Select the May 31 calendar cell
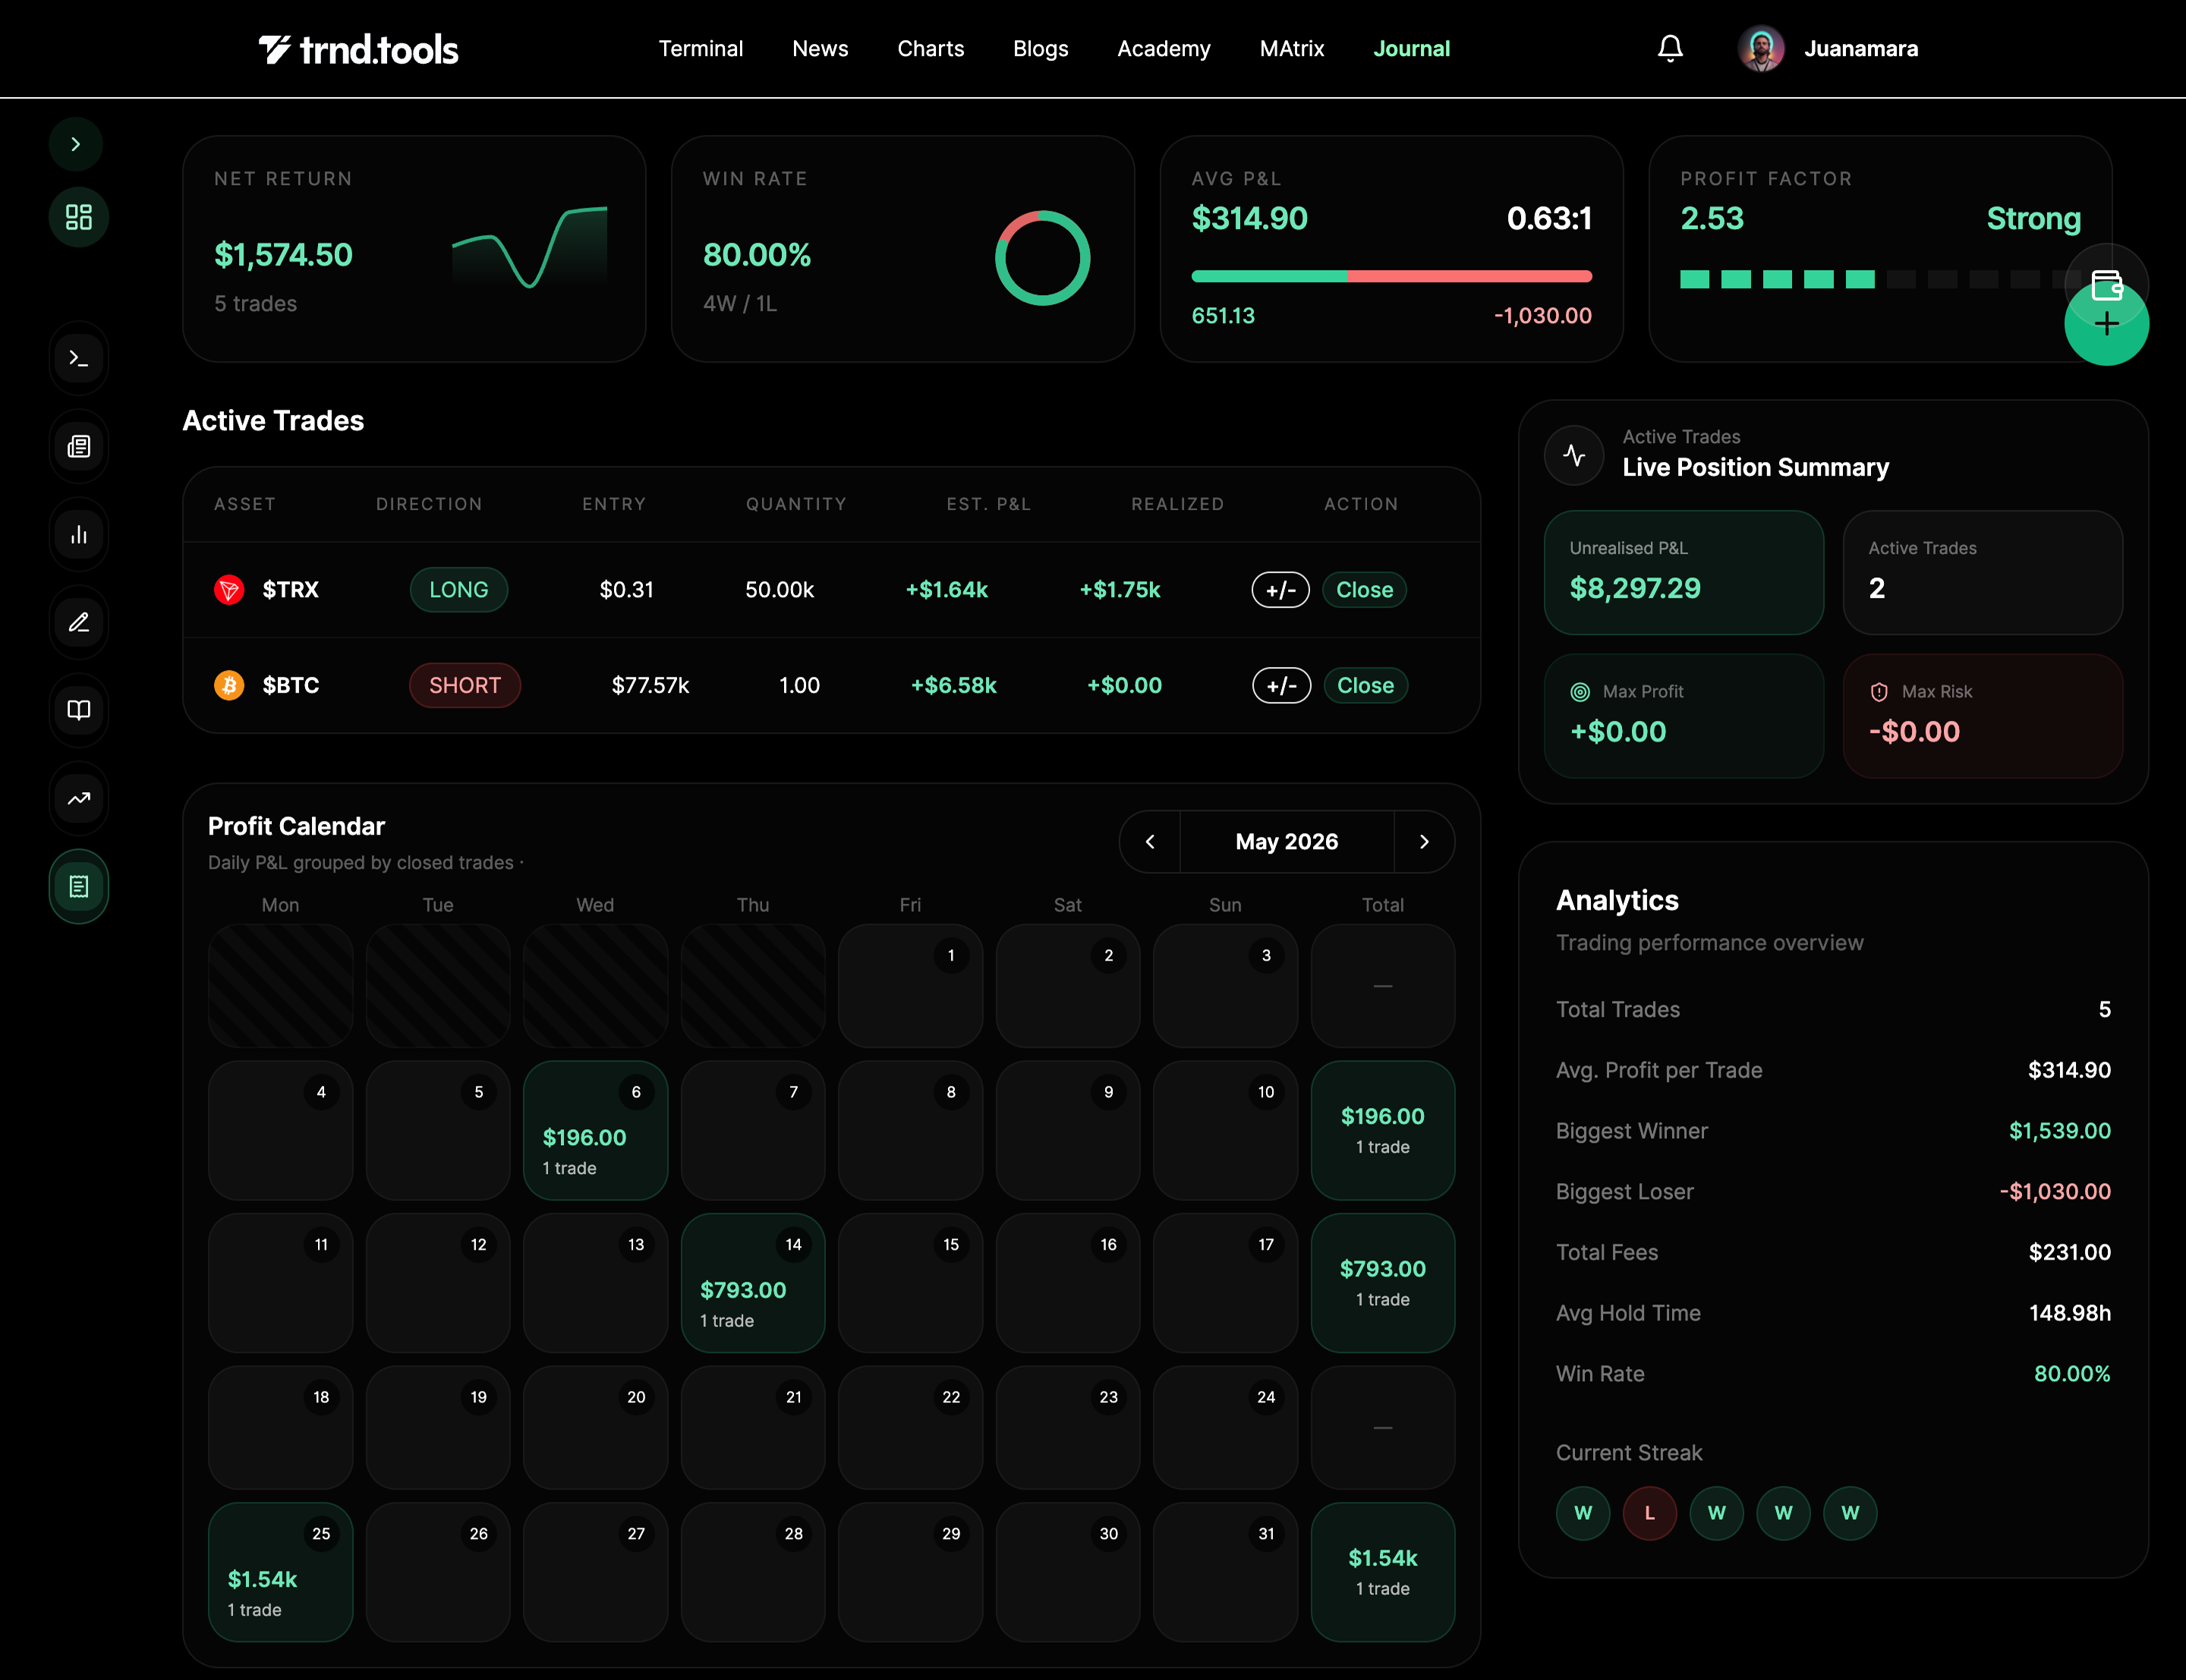2186x1680 pixels. 1225,1572
